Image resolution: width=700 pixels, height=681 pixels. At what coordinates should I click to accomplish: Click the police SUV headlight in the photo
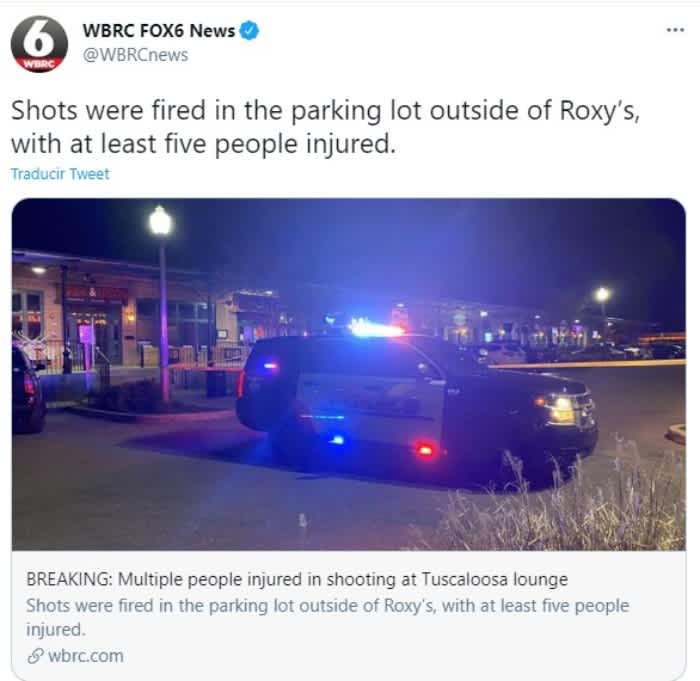tap(564, 407)
